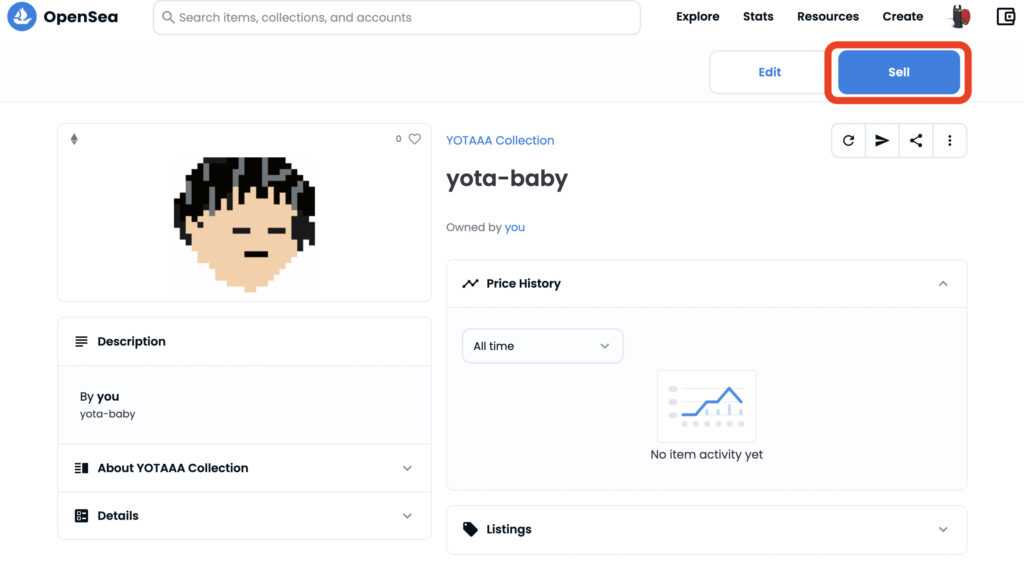Open the three-dot more options menu
This screenshot has width=1024, height=569.
tap(949, 141)
